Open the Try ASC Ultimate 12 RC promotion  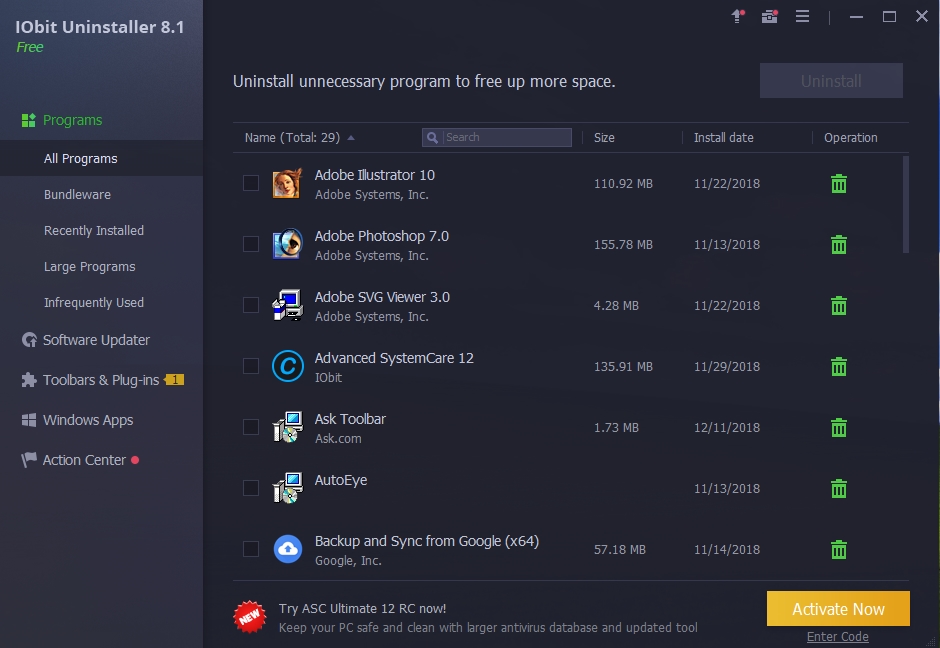[362, 608]
